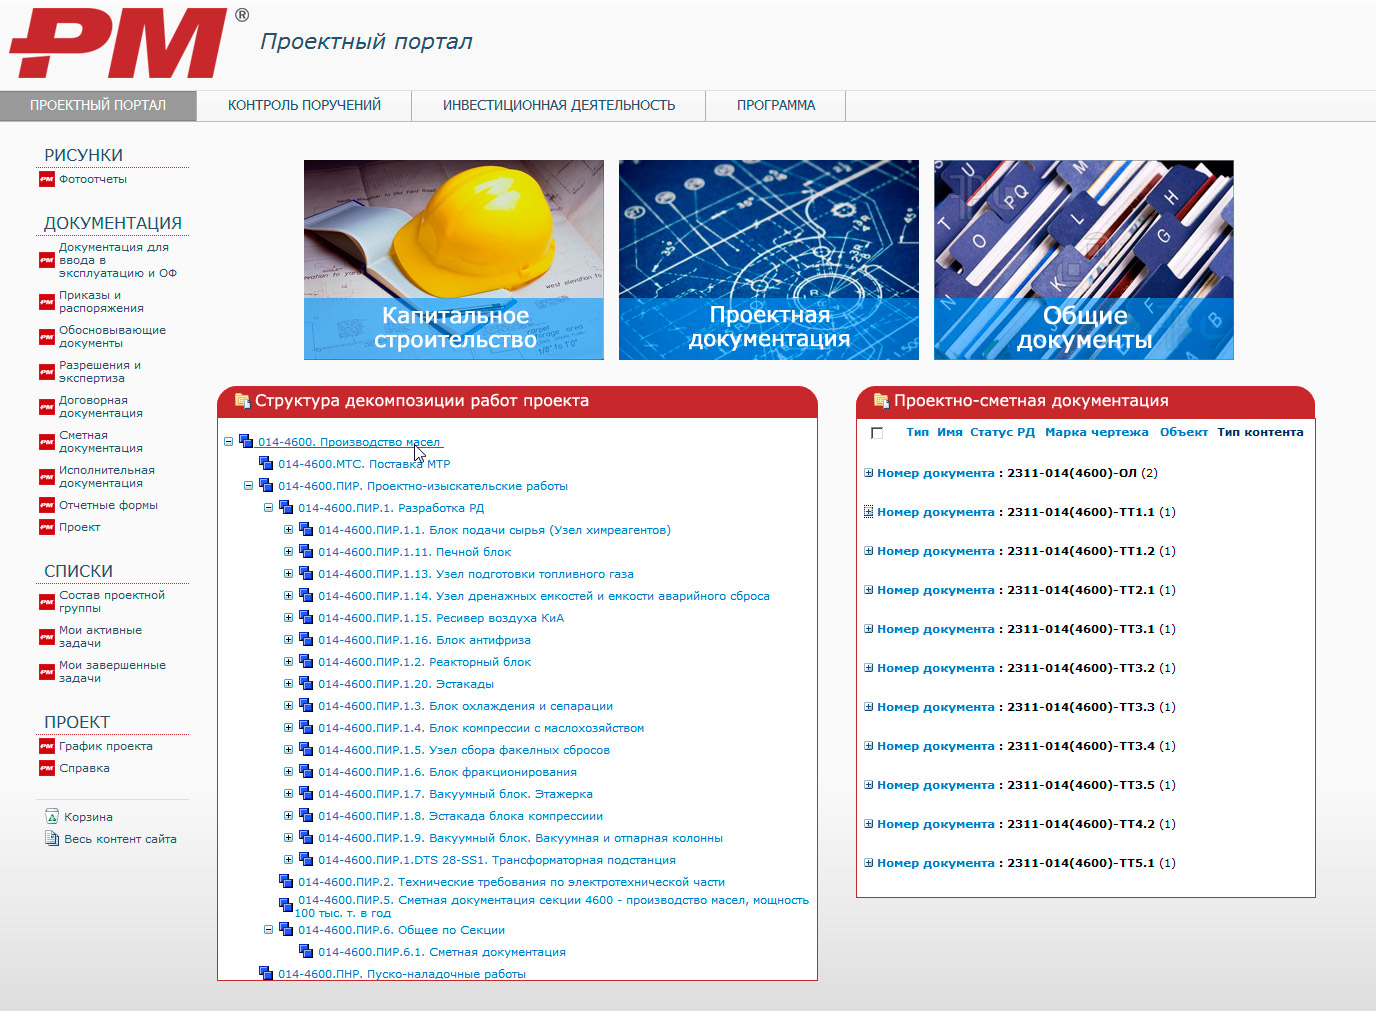Click PM icon beside Состав проектной группы
The image size is (1376, 1011).
47,602
